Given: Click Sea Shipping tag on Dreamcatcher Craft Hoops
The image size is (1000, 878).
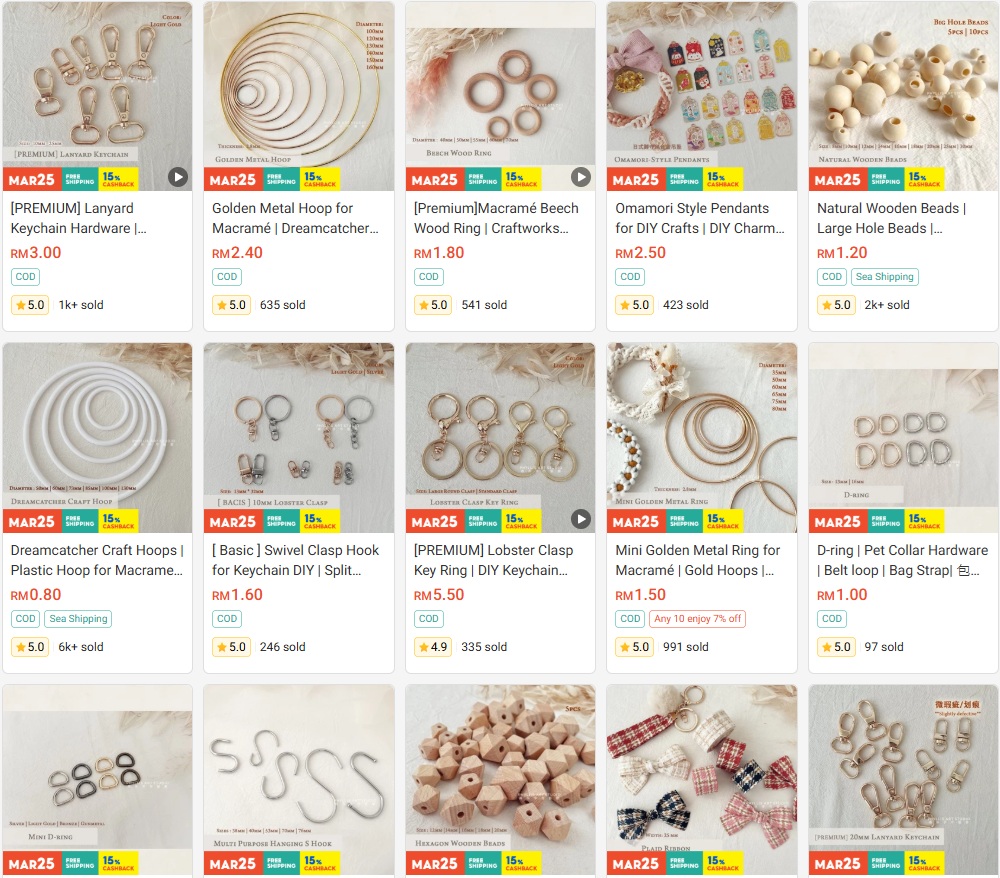Looking at the screenshot, I should [78, 618].
